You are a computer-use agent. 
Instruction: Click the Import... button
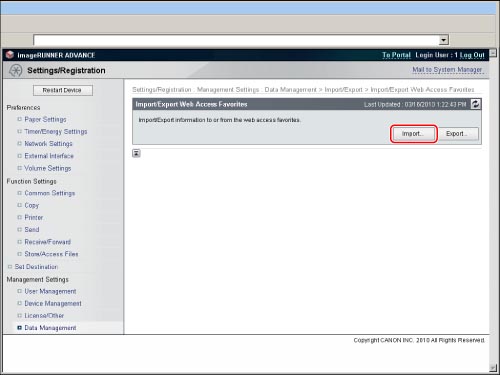413,134
